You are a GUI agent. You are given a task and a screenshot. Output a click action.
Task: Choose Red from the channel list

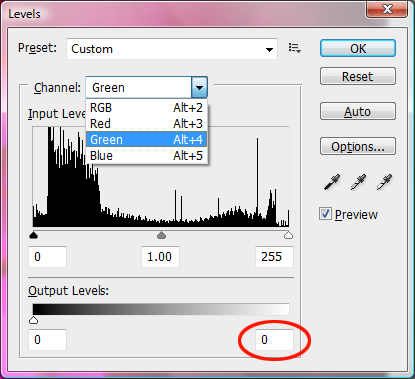click(147, 124)
